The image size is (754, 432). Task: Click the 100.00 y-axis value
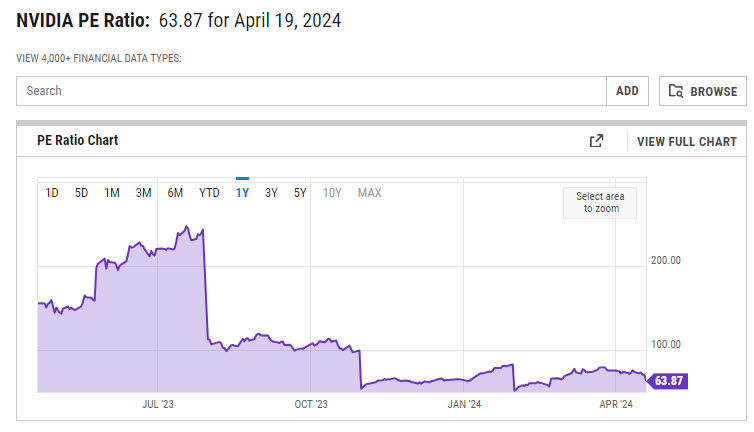click(666, 344)
